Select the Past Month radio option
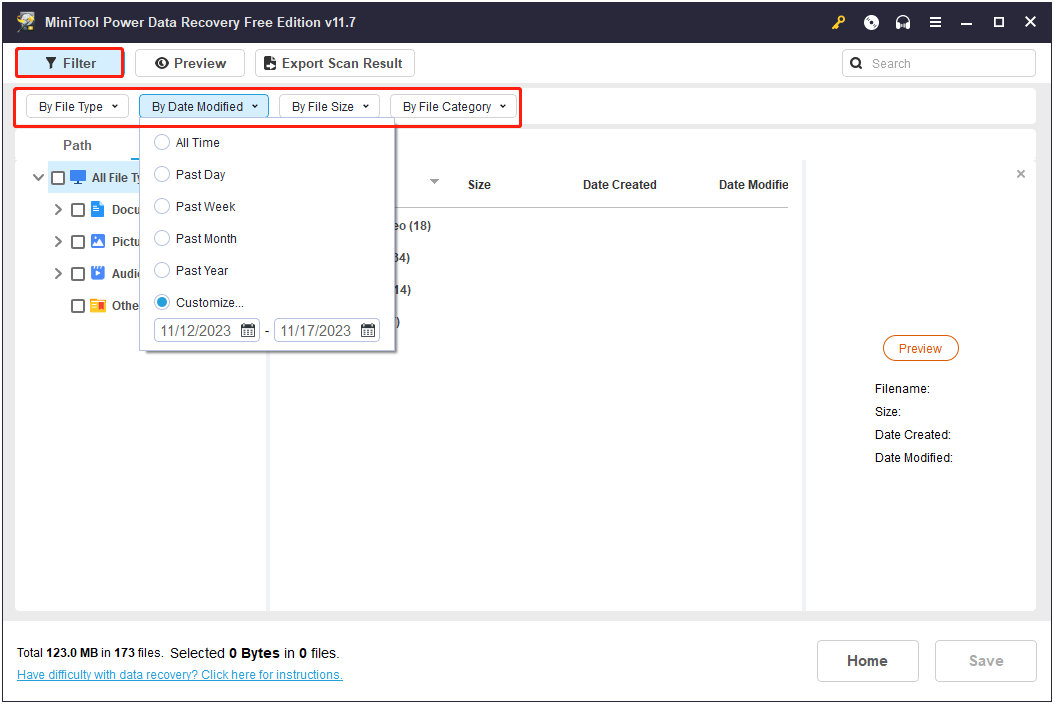This screenshot has width=1055, height=706. pos(161,238)
